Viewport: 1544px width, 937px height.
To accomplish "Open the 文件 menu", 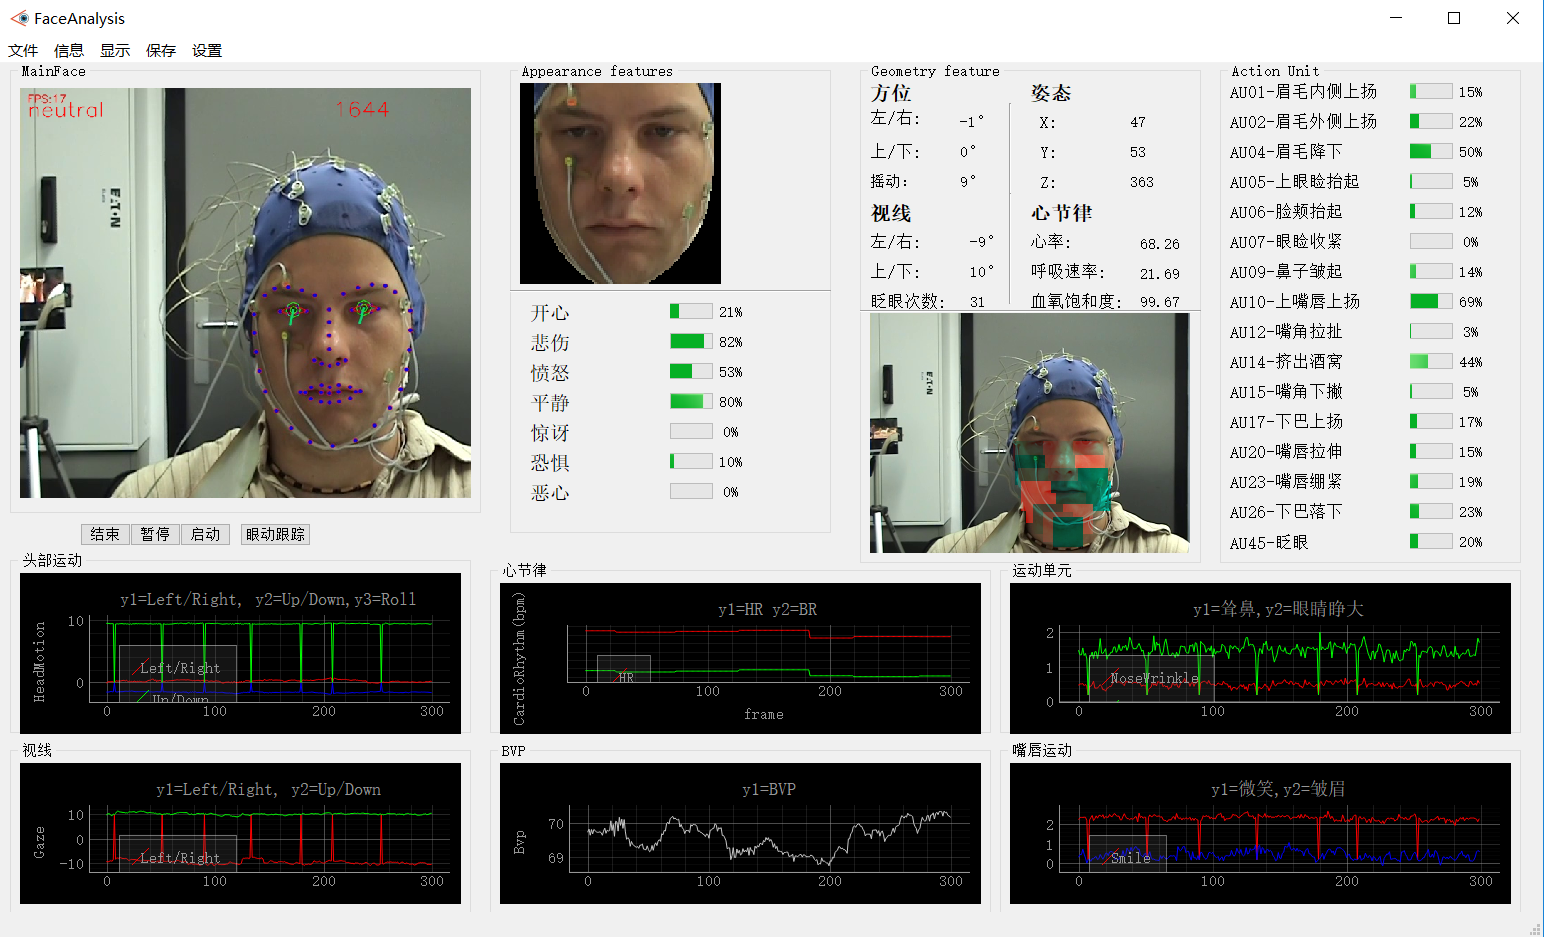I will (23, 50).
